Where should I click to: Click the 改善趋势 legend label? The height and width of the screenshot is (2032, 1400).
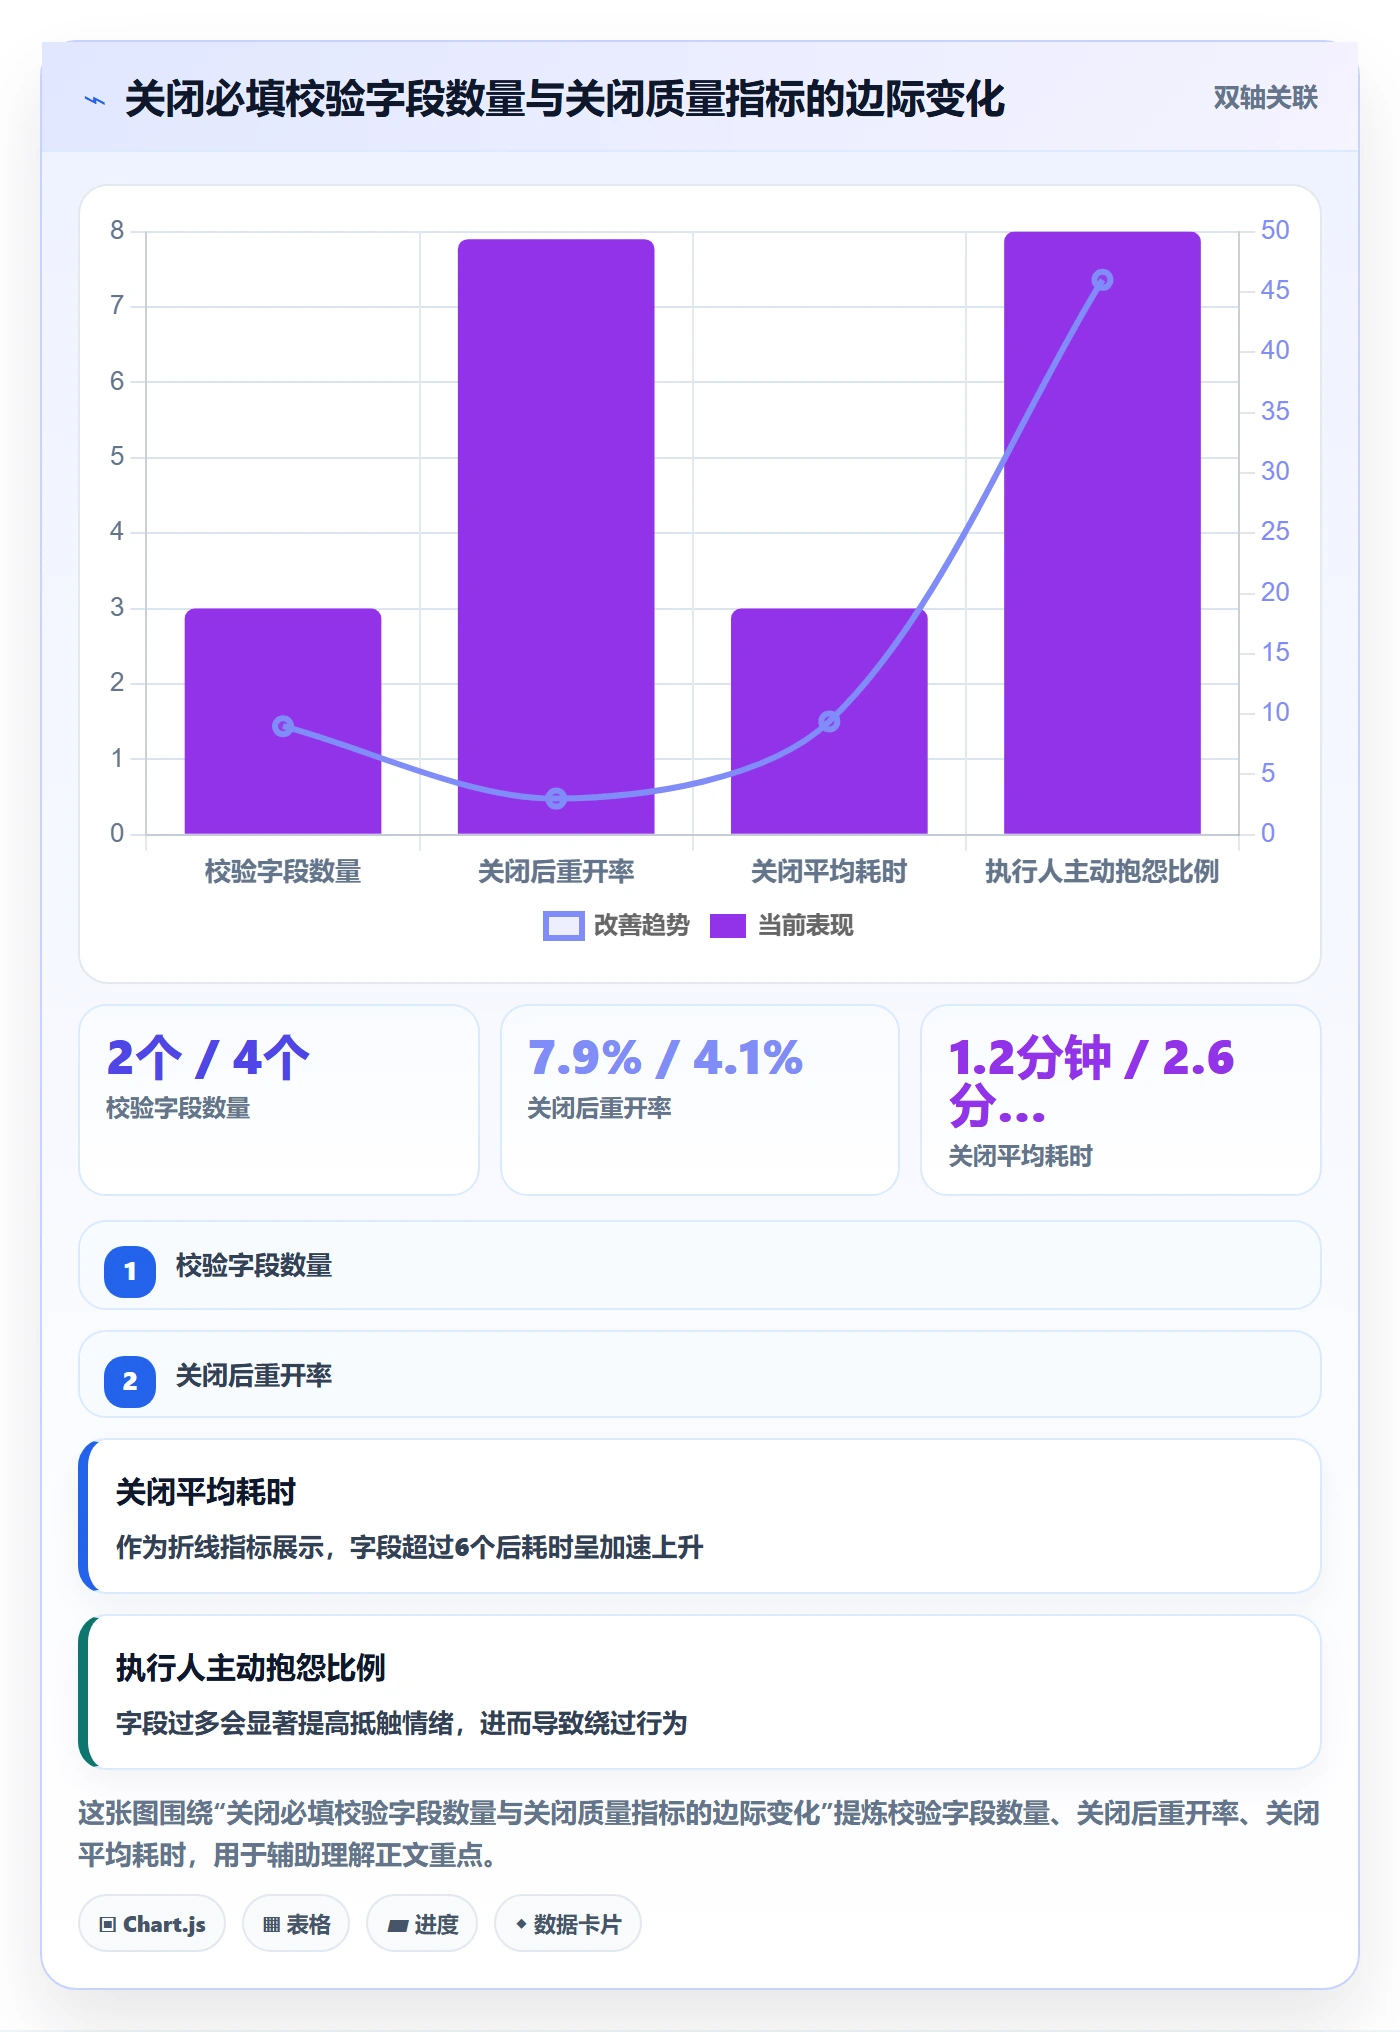(642, 926)
